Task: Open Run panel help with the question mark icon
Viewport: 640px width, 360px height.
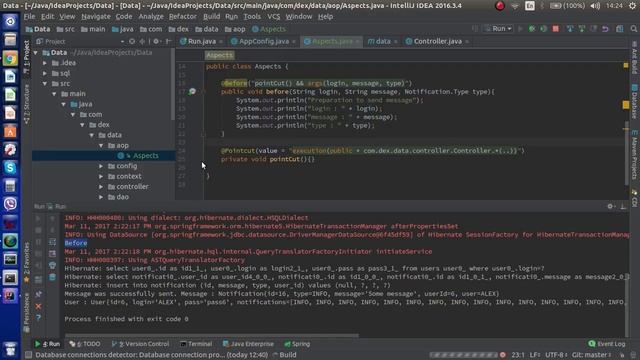Action: pyautogui.click(x=38, y=318)
